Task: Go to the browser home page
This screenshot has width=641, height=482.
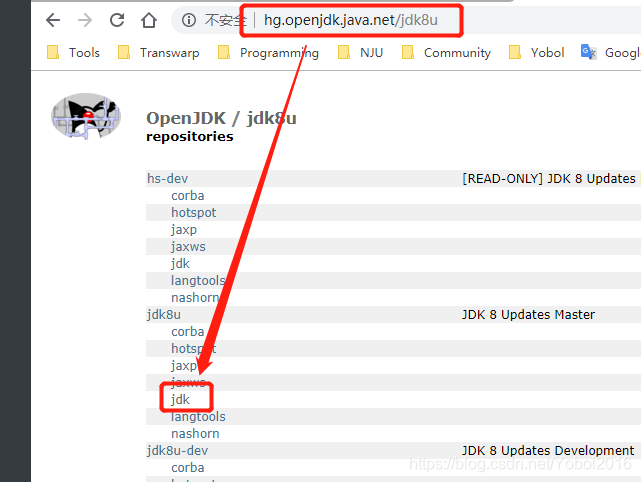Action: click(x=149, y=20)
